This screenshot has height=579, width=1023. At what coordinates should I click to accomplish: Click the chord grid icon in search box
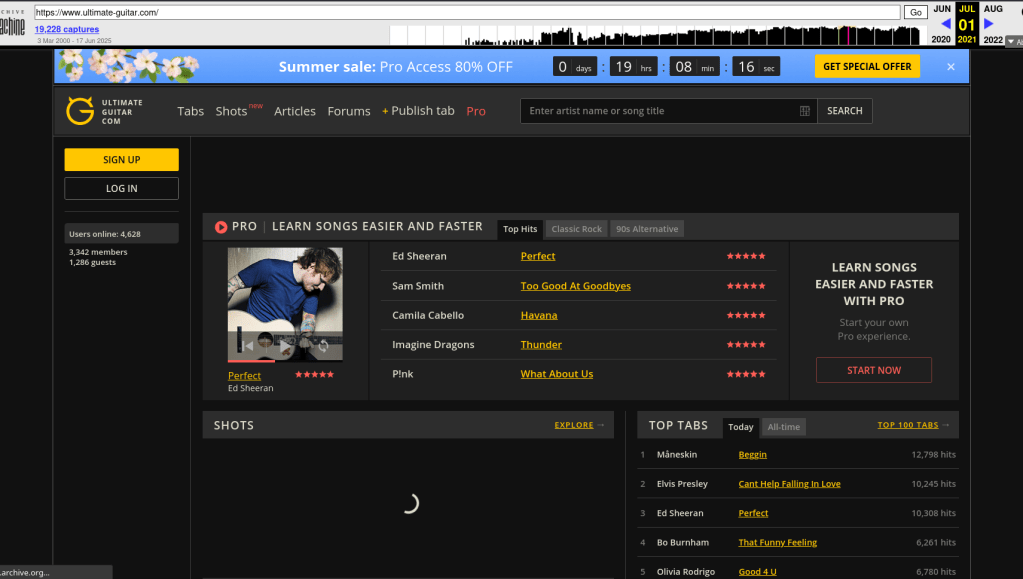[x=805, y=111]
